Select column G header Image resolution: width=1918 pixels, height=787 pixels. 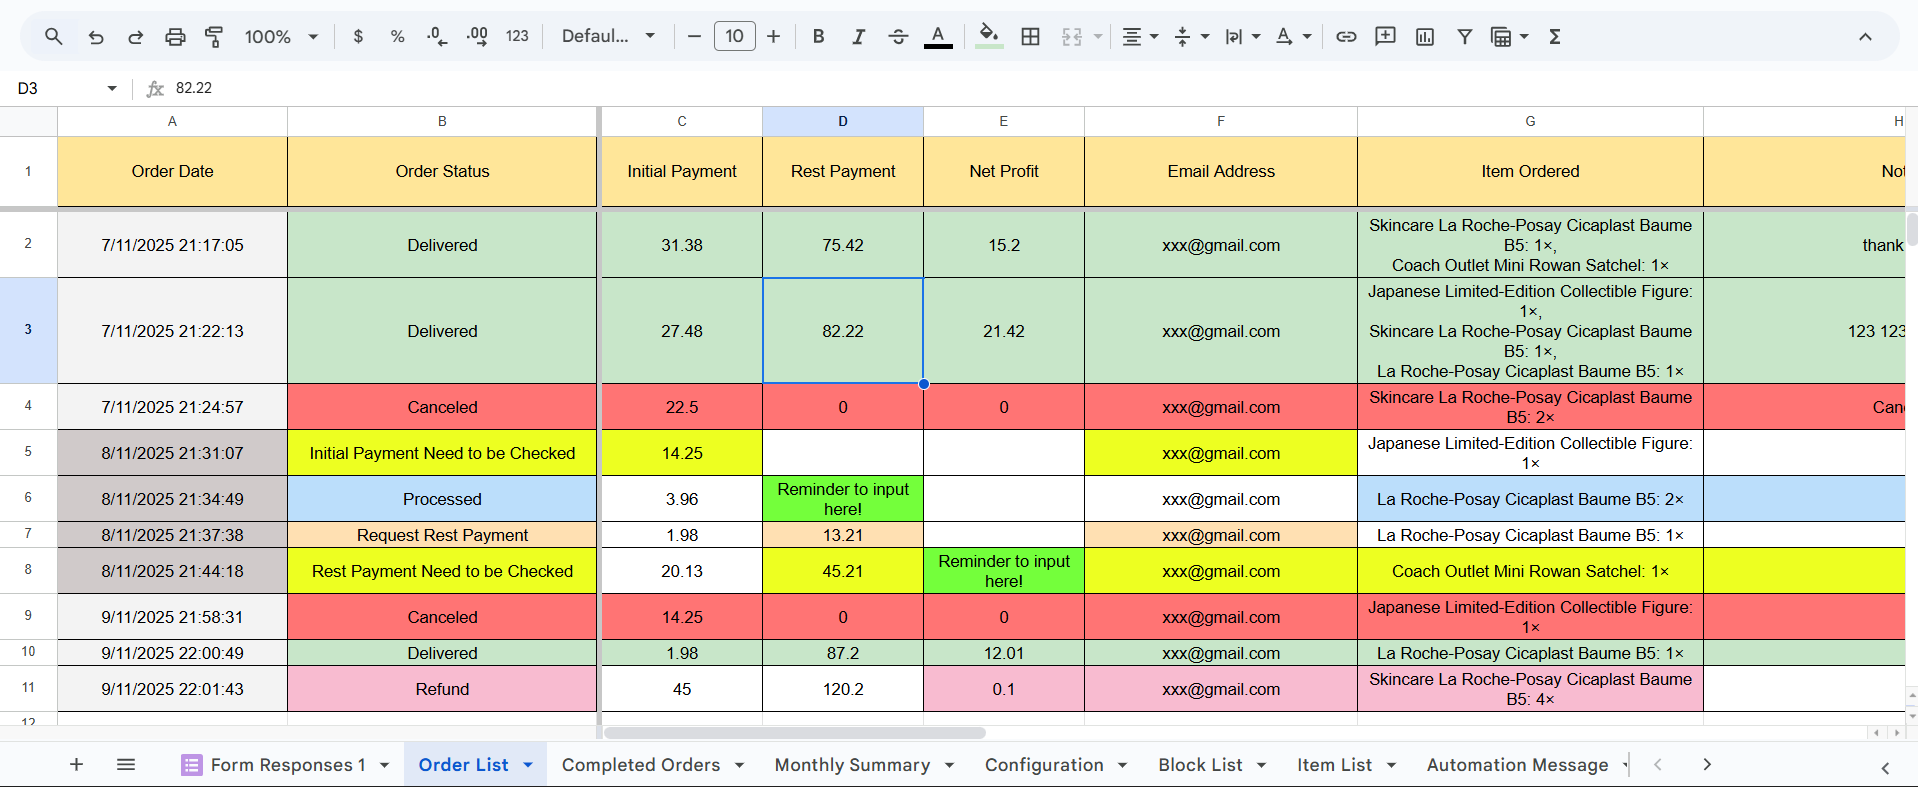(x=1530, y=121)
